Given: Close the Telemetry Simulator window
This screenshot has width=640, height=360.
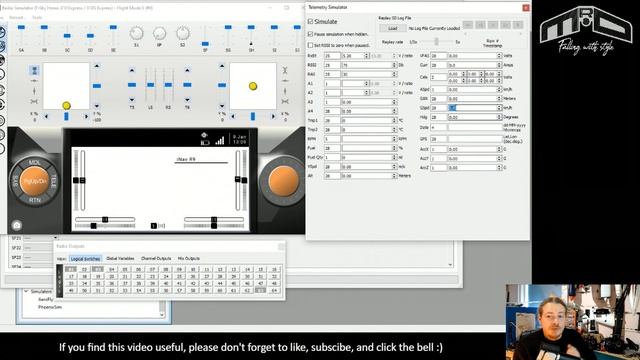Looking at the screenshot, I should tap(526, 7).
